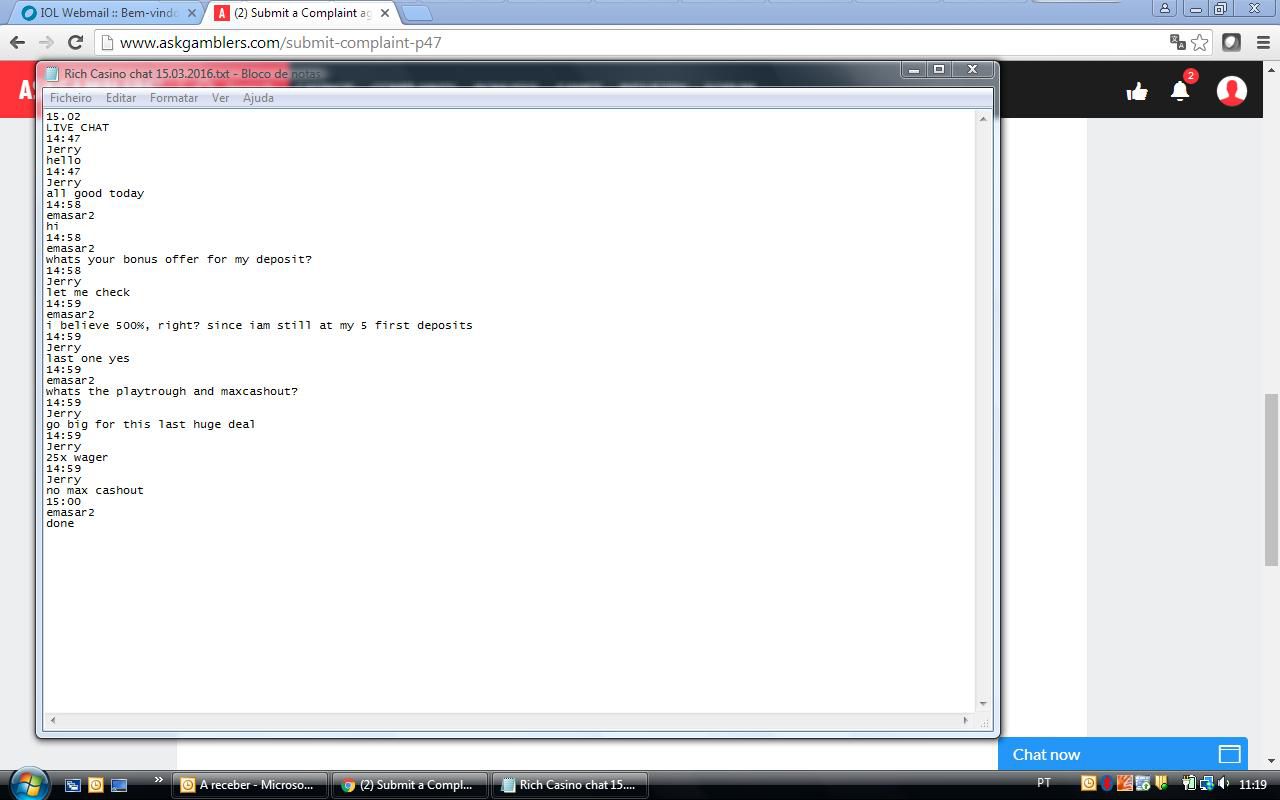The image size is (1280, 800).
Task: Click Notepad vertical scrollbar up arrow
Action: (x=983, y=119)
